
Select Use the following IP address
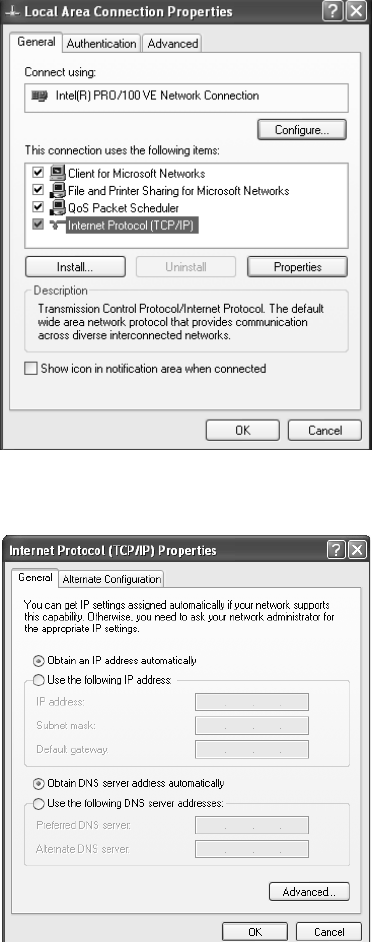click(39, 680)
